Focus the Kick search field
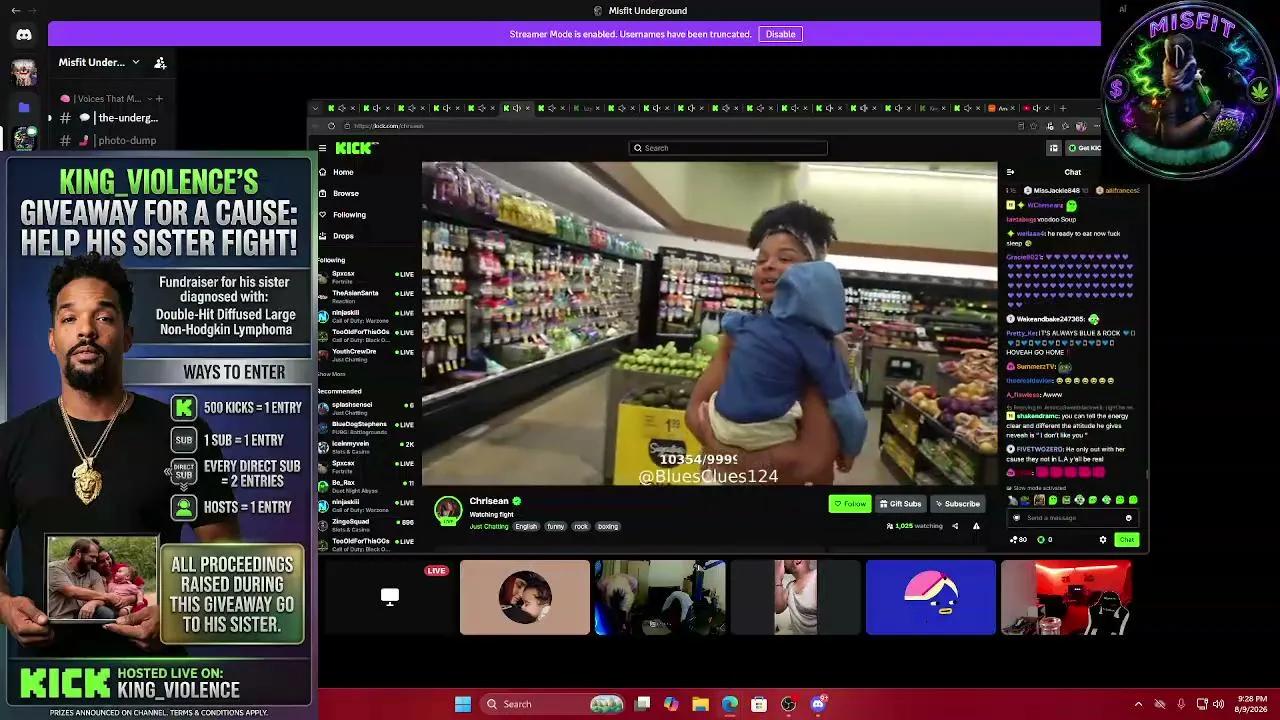The height and width of the screenshot is (720, 1280). 728,148
